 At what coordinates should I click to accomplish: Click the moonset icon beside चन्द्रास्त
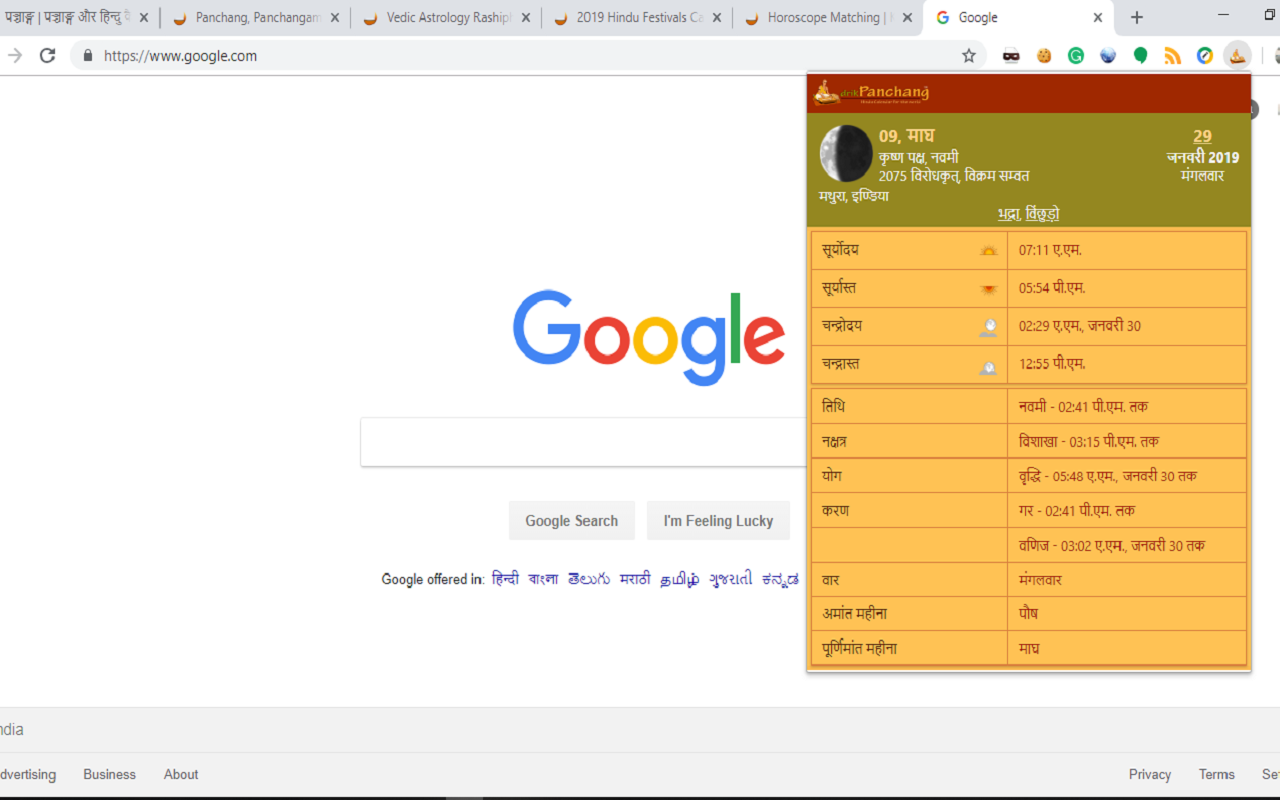(988, 364)
